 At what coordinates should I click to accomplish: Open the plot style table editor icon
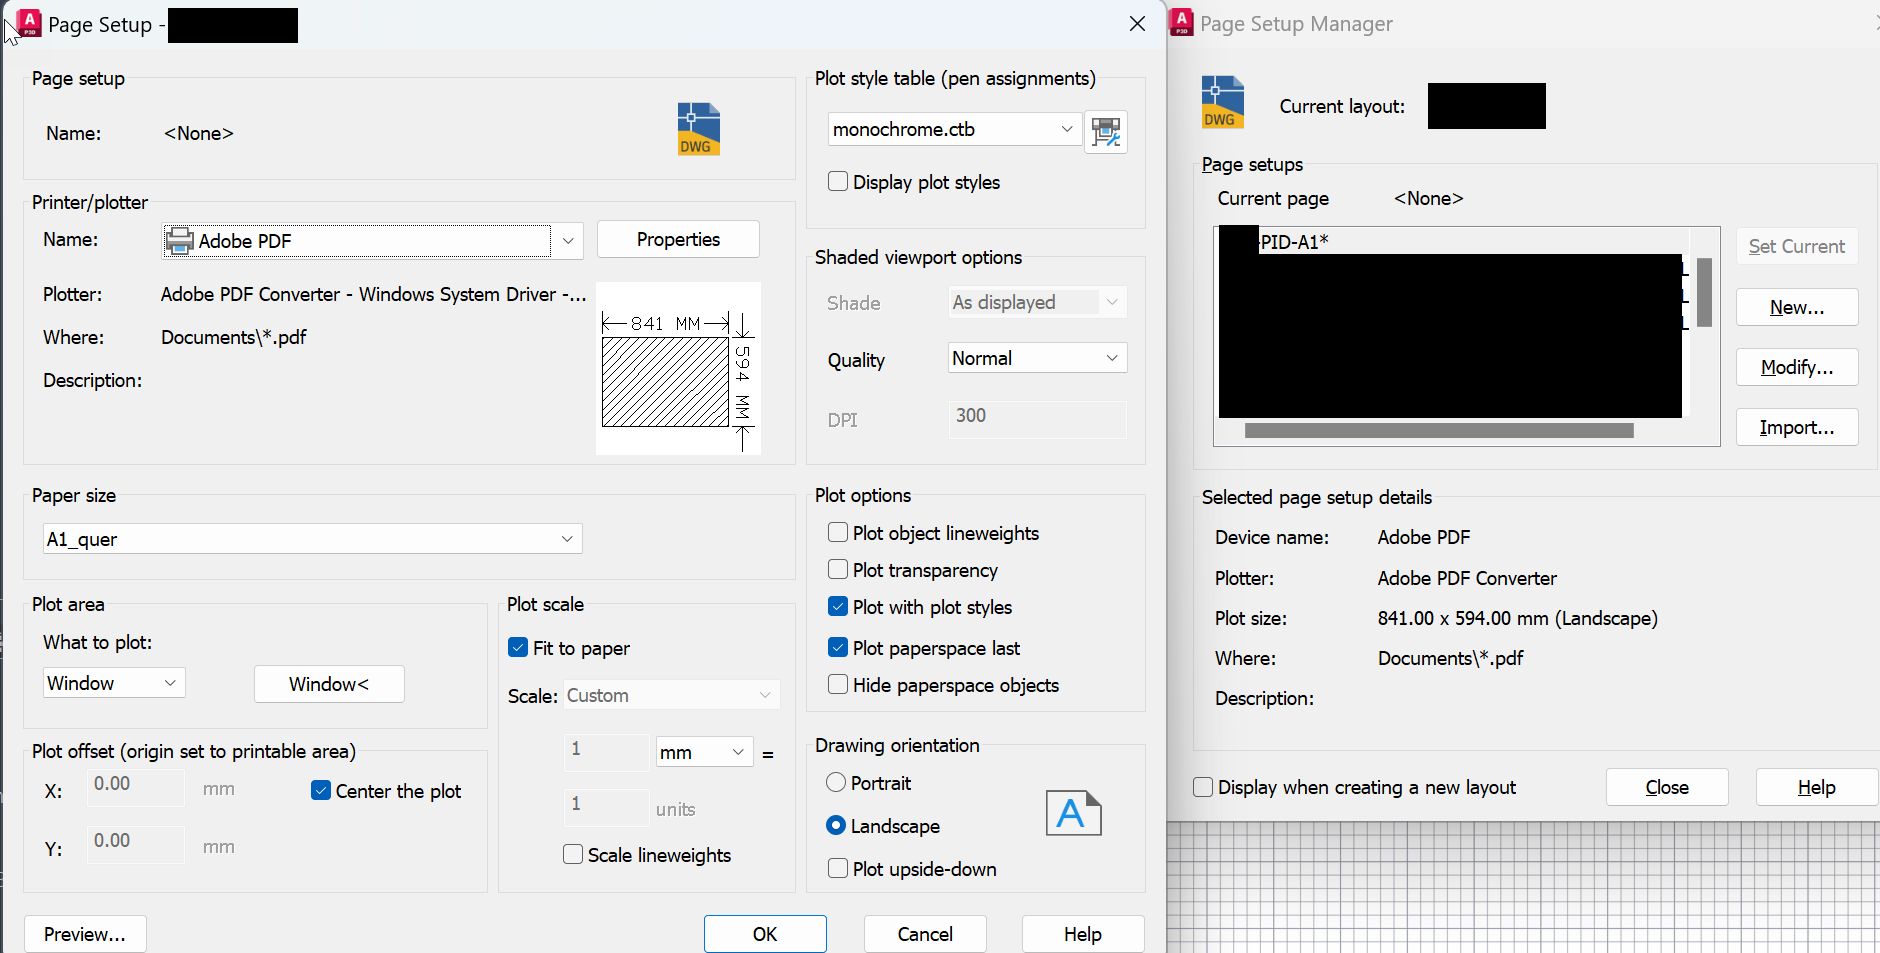[x=1105, y=131]
